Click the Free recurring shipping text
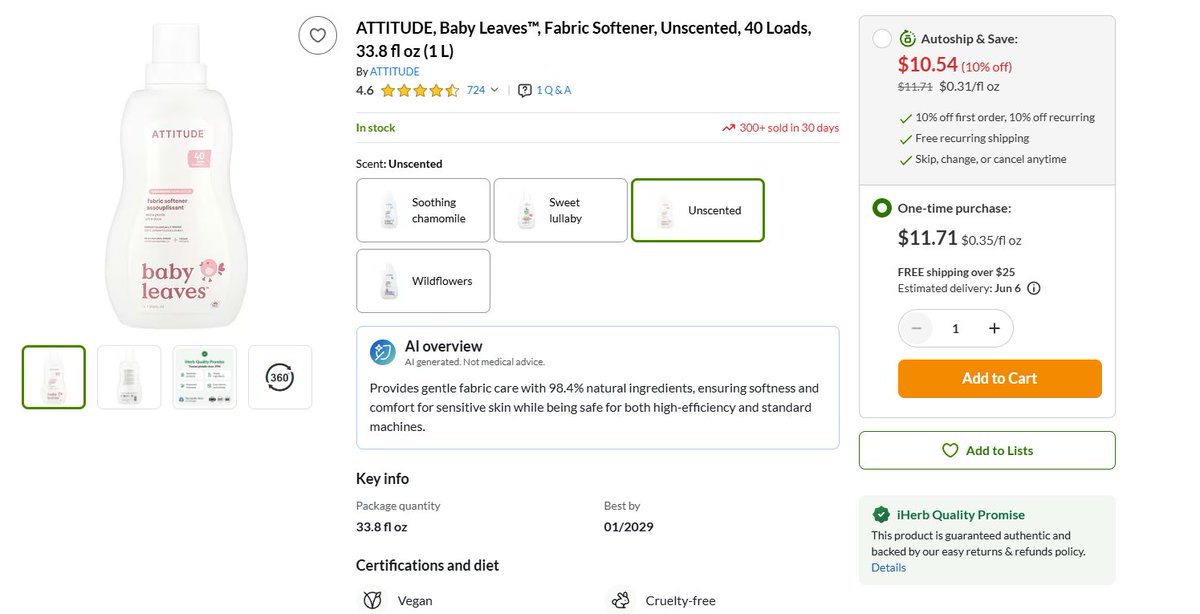Screen dimensions: 1200x614 click(x=972, y=138)
